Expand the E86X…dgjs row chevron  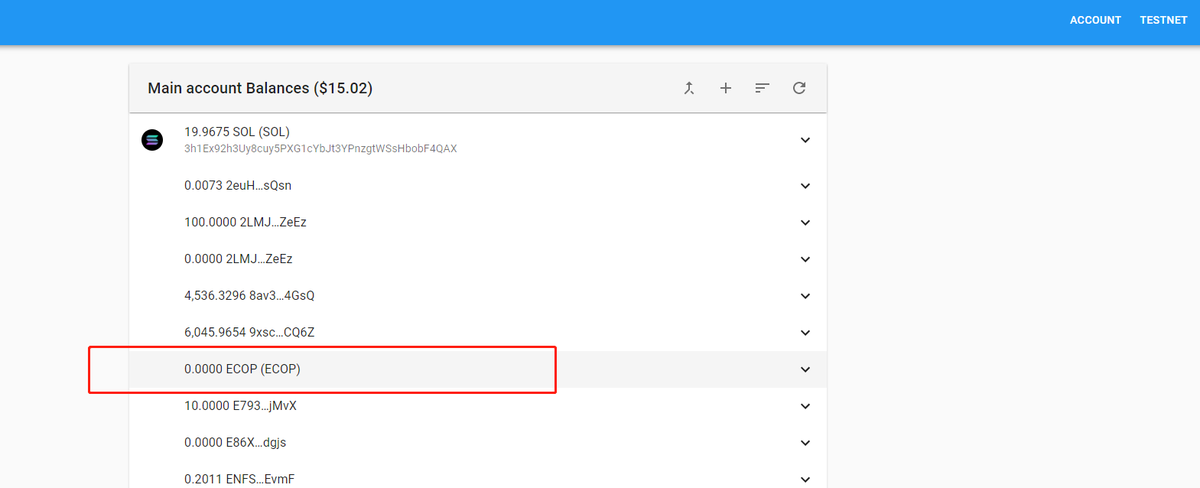pyautogui.click(x=806, y=443)
